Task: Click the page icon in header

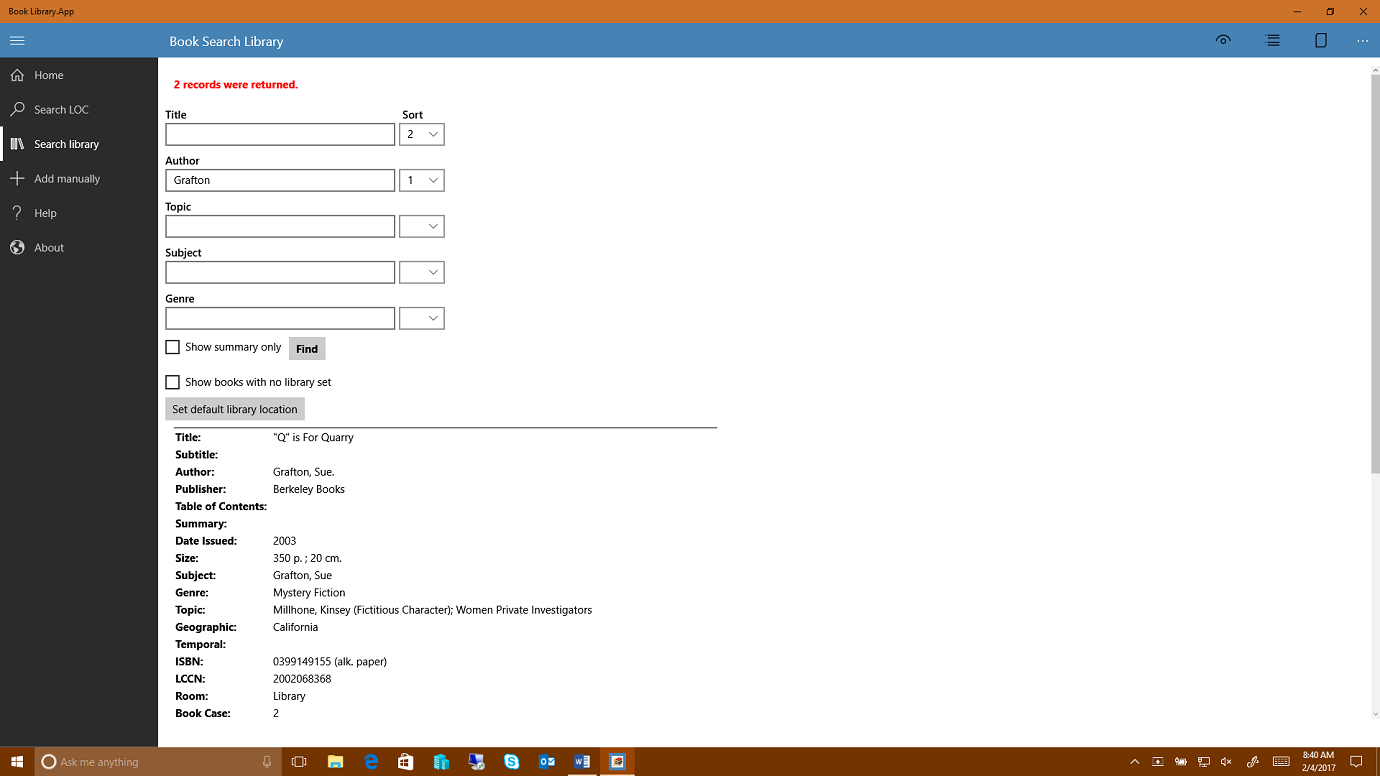Action: [x=1321, y=41]
